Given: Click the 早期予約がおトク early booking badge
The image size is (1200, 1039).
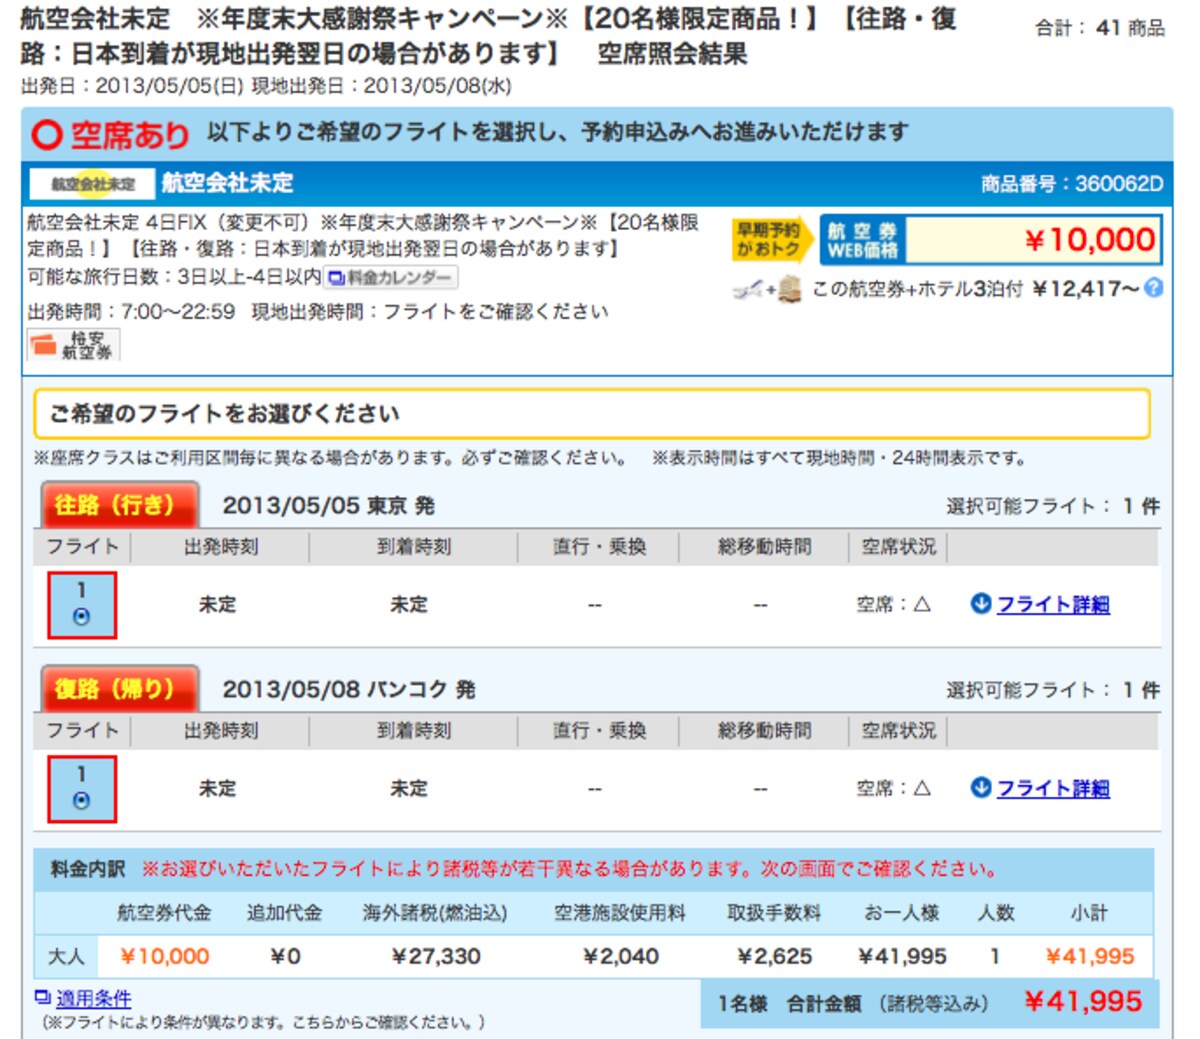Looking at the screenshot, I should pyautogui.click(x=769, y=241).
